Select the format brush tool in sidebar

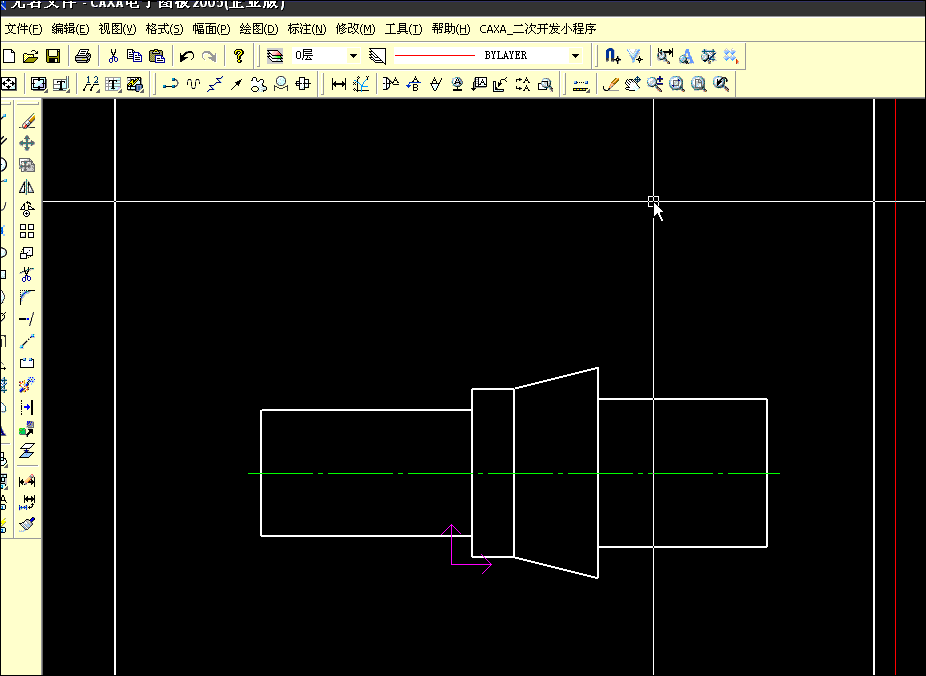click(x=27, y=524)
